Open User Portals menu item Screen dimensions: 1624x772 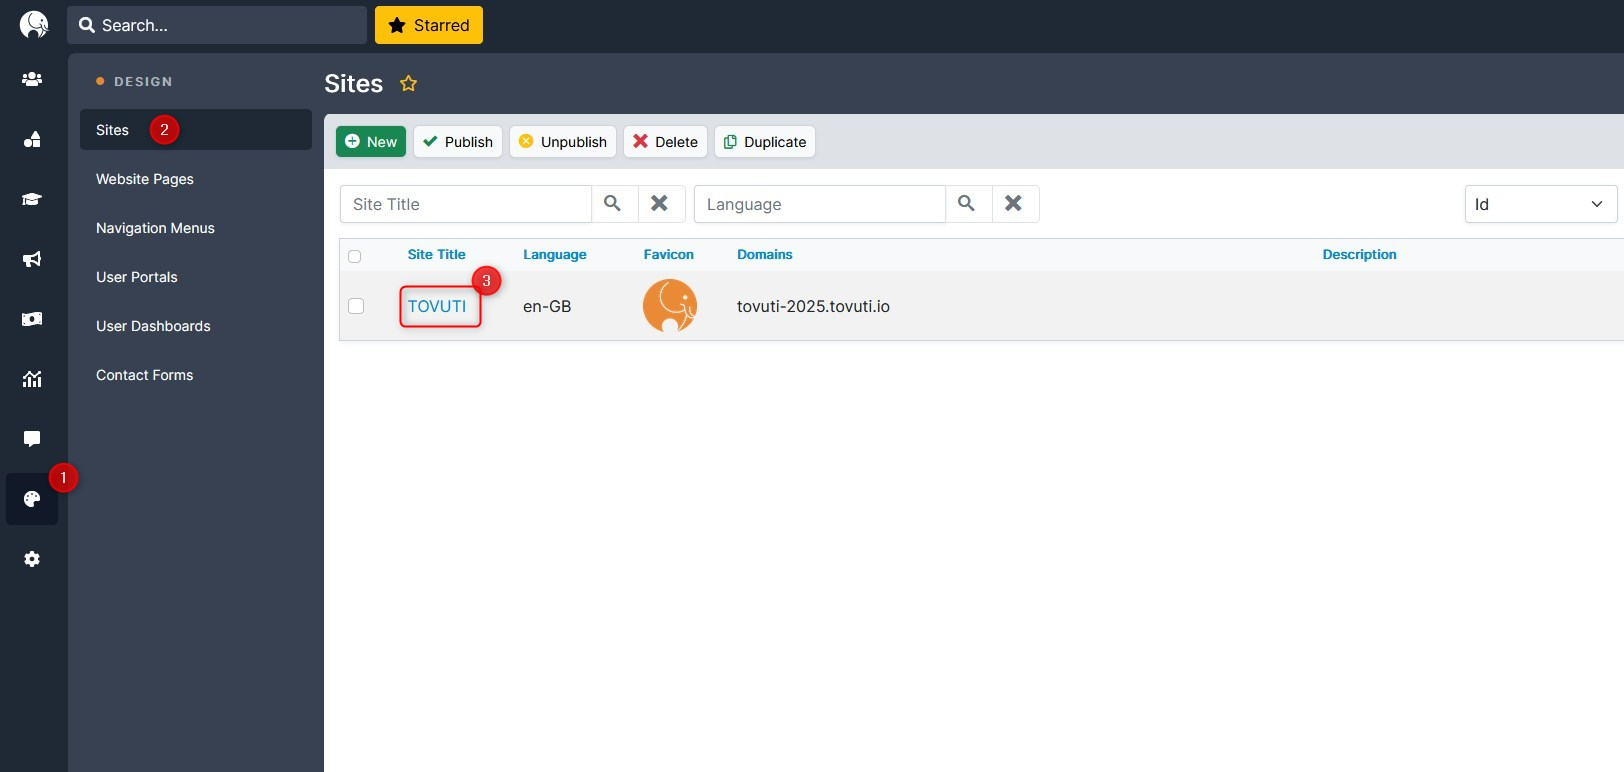(x=137, y=277)
